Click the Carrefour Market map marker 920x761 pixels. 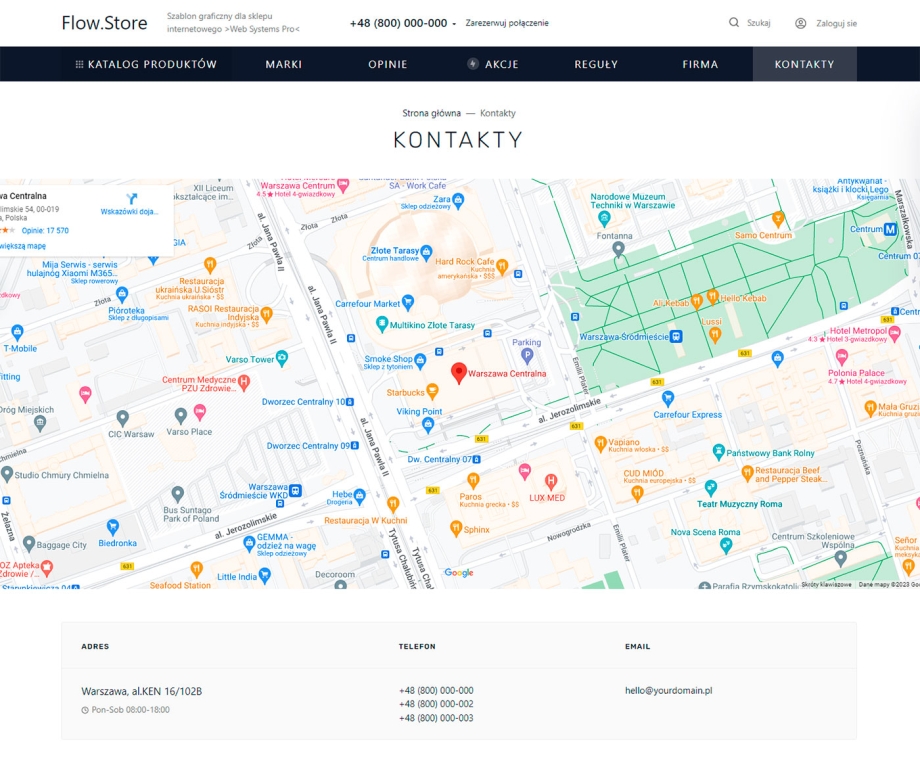tap(408, 303)
